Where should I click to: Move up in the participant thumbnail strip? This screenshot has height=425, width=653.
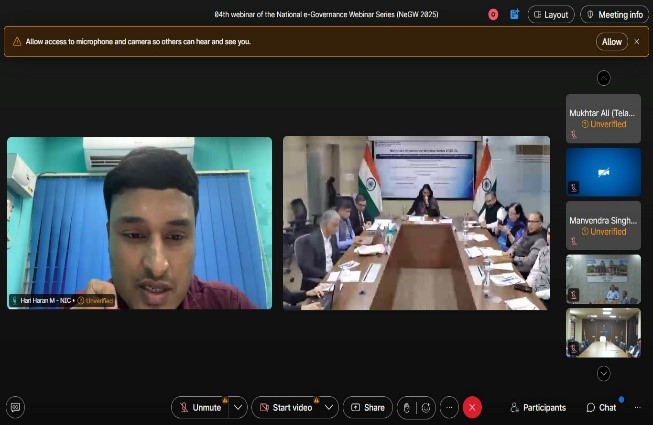(603, 78)
